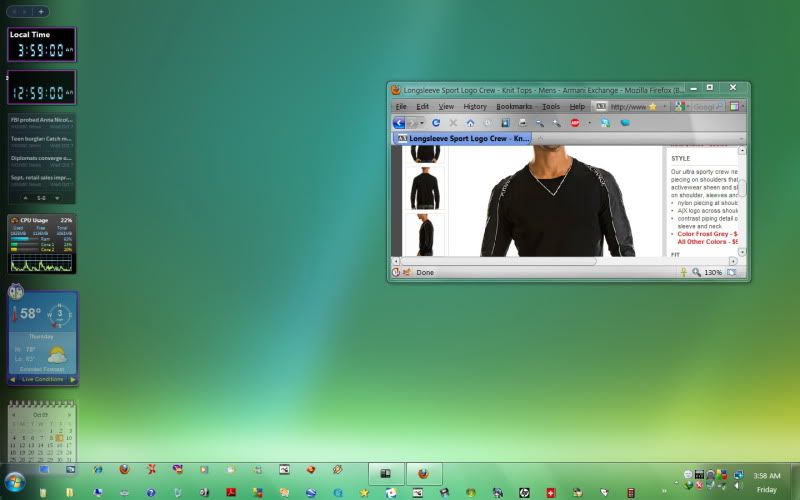The image size is (800, 500).
Task: Open the Firefox Home page icon
Action: (x=470, y=123)
